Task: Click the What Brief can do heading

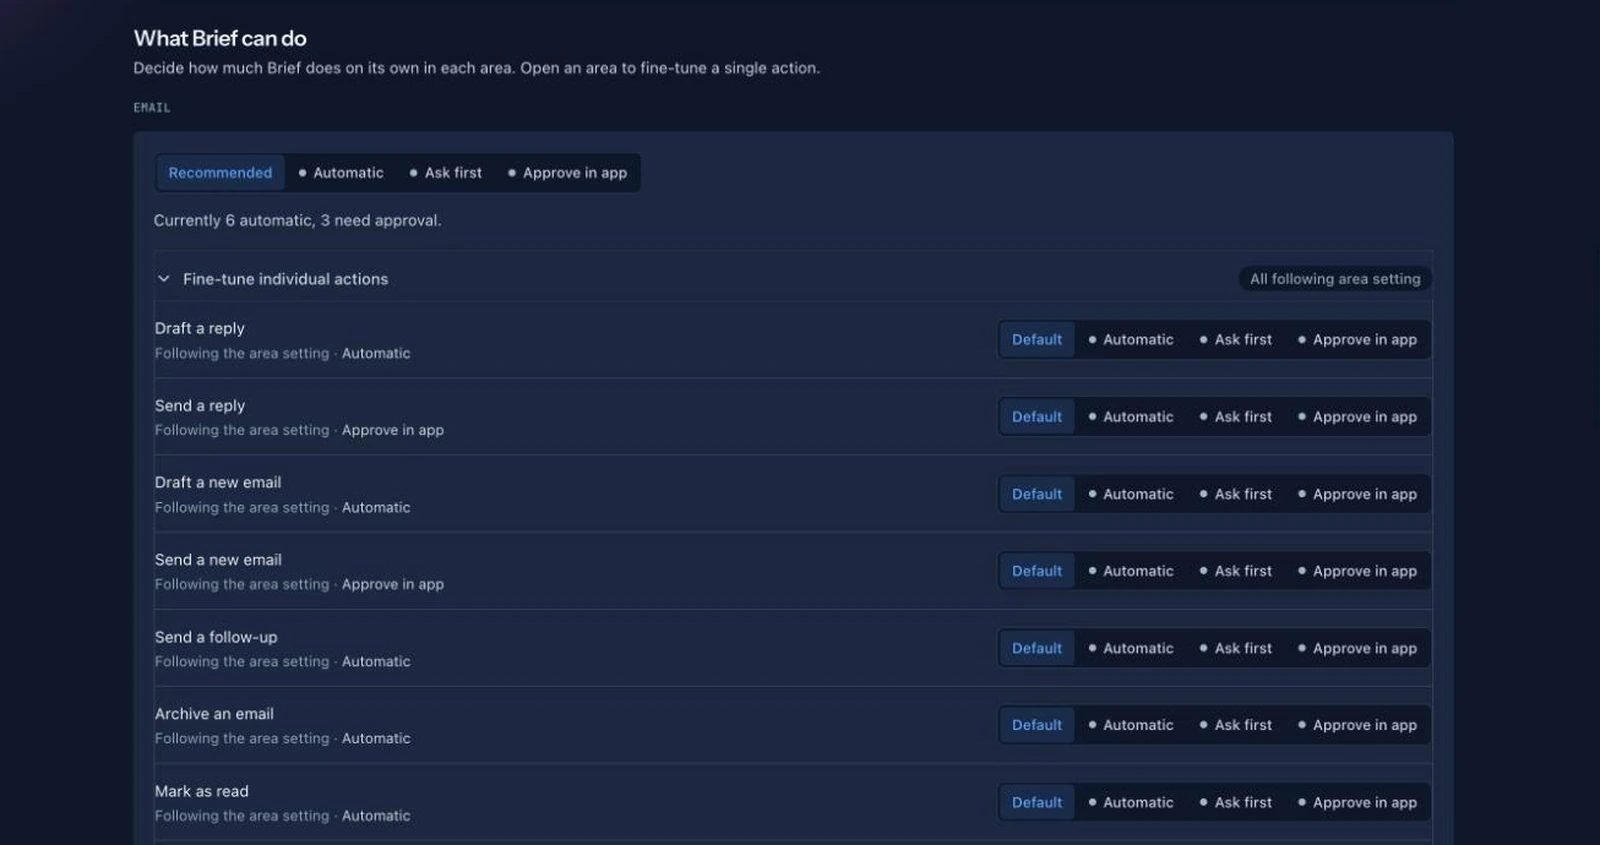Action: point(220,38)
